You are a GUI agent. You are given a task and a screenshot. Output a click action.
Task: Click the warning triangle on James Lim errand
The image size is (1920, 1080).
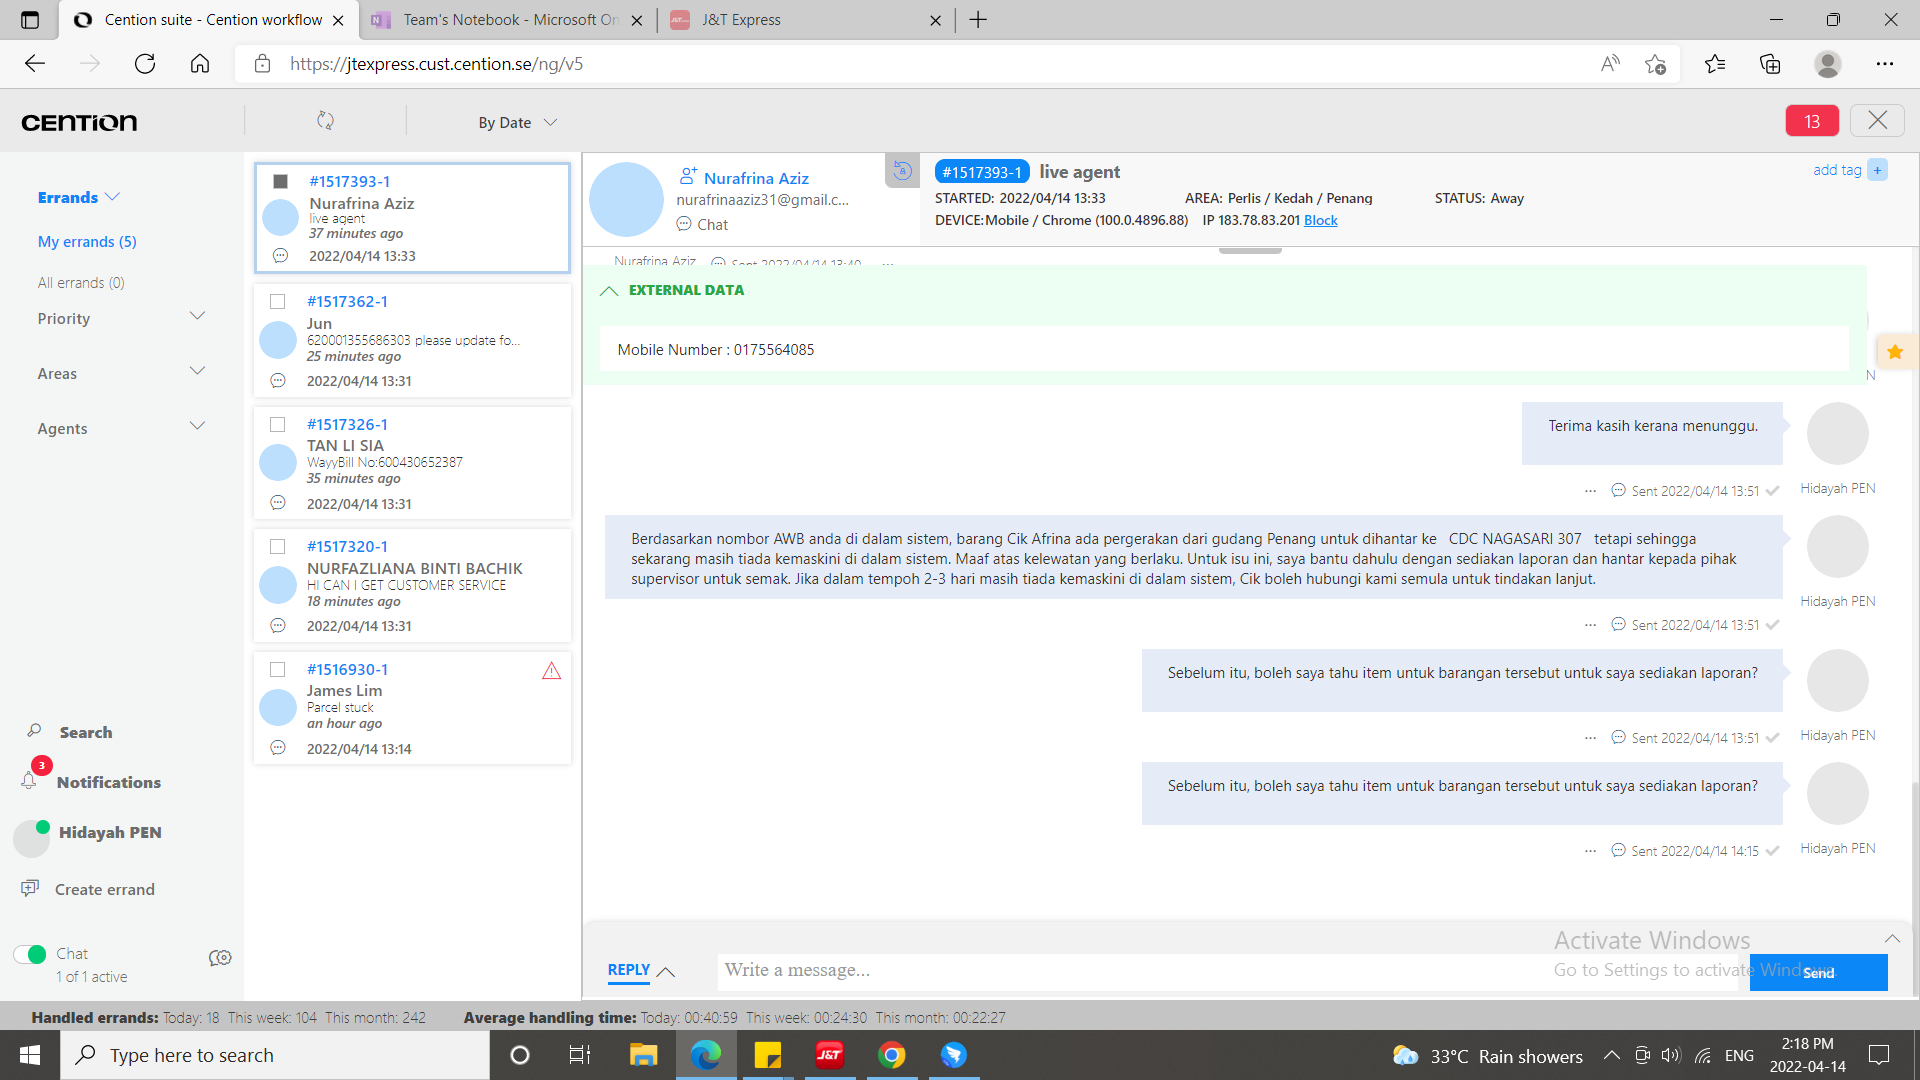(x=551, y=670)
